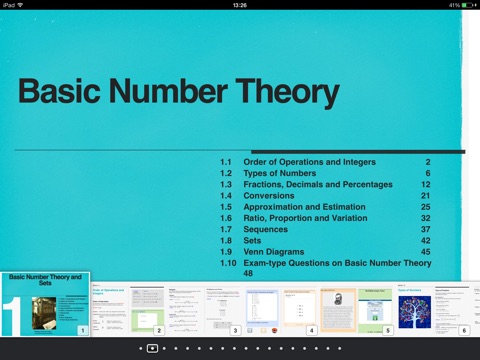Select the last chapter dot in navigator
The image size is (480, 360).
[x=340, y=348]
